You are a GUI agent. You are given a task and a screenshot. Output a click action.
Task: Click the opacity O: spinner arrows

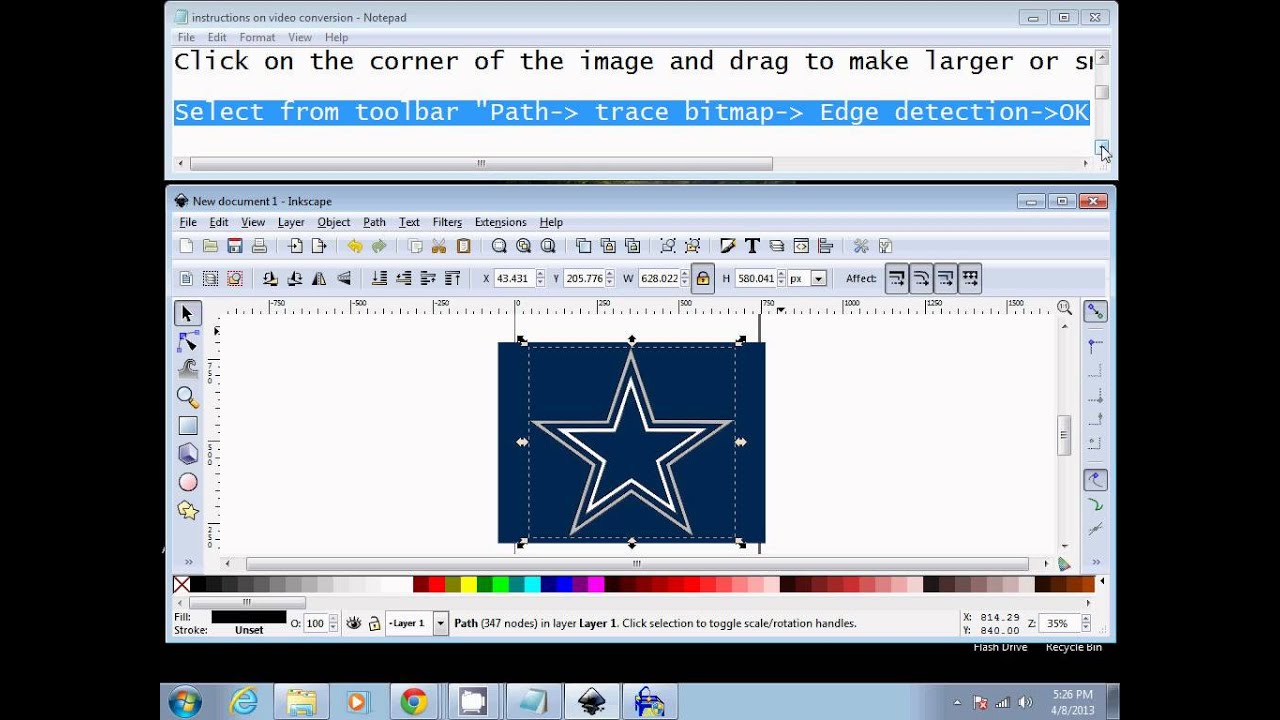pos(334,623)
